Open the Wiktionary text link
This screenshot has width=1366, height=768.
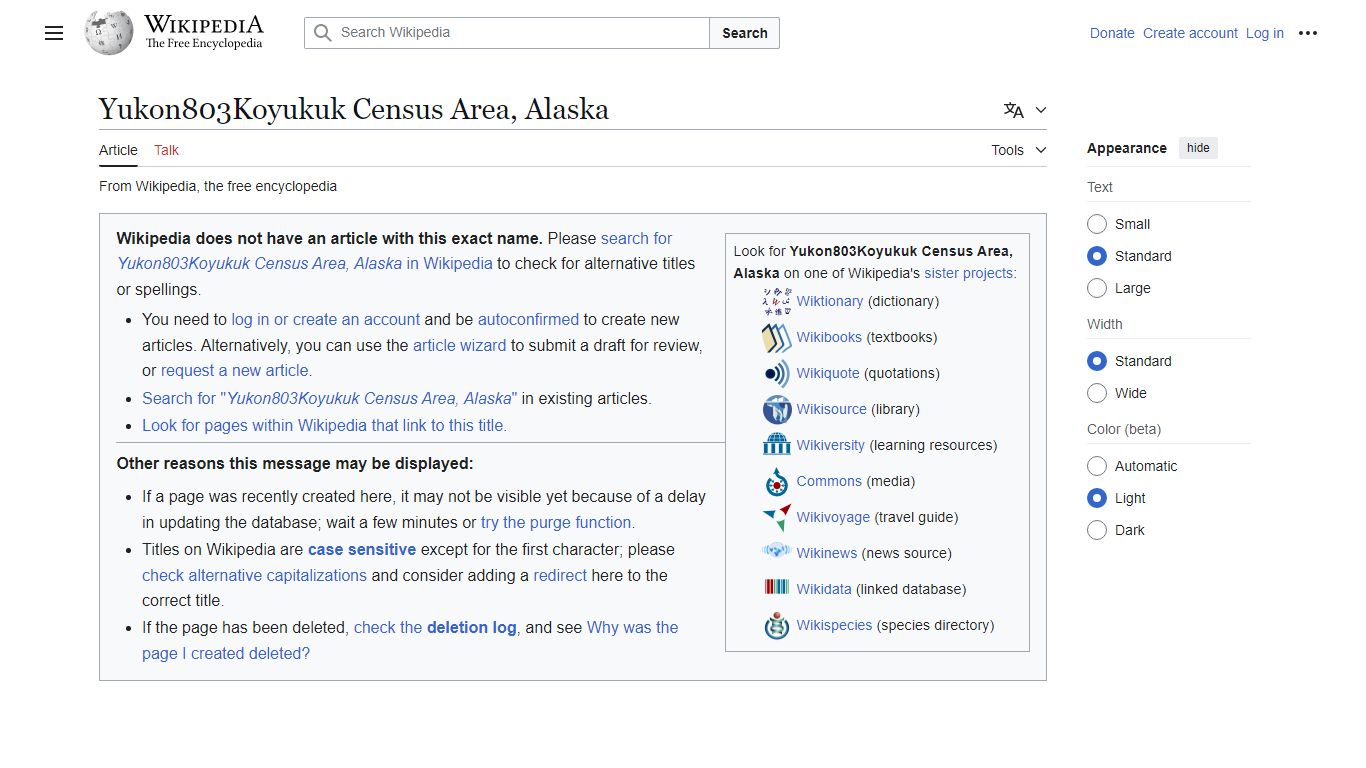tap(830, 301)
